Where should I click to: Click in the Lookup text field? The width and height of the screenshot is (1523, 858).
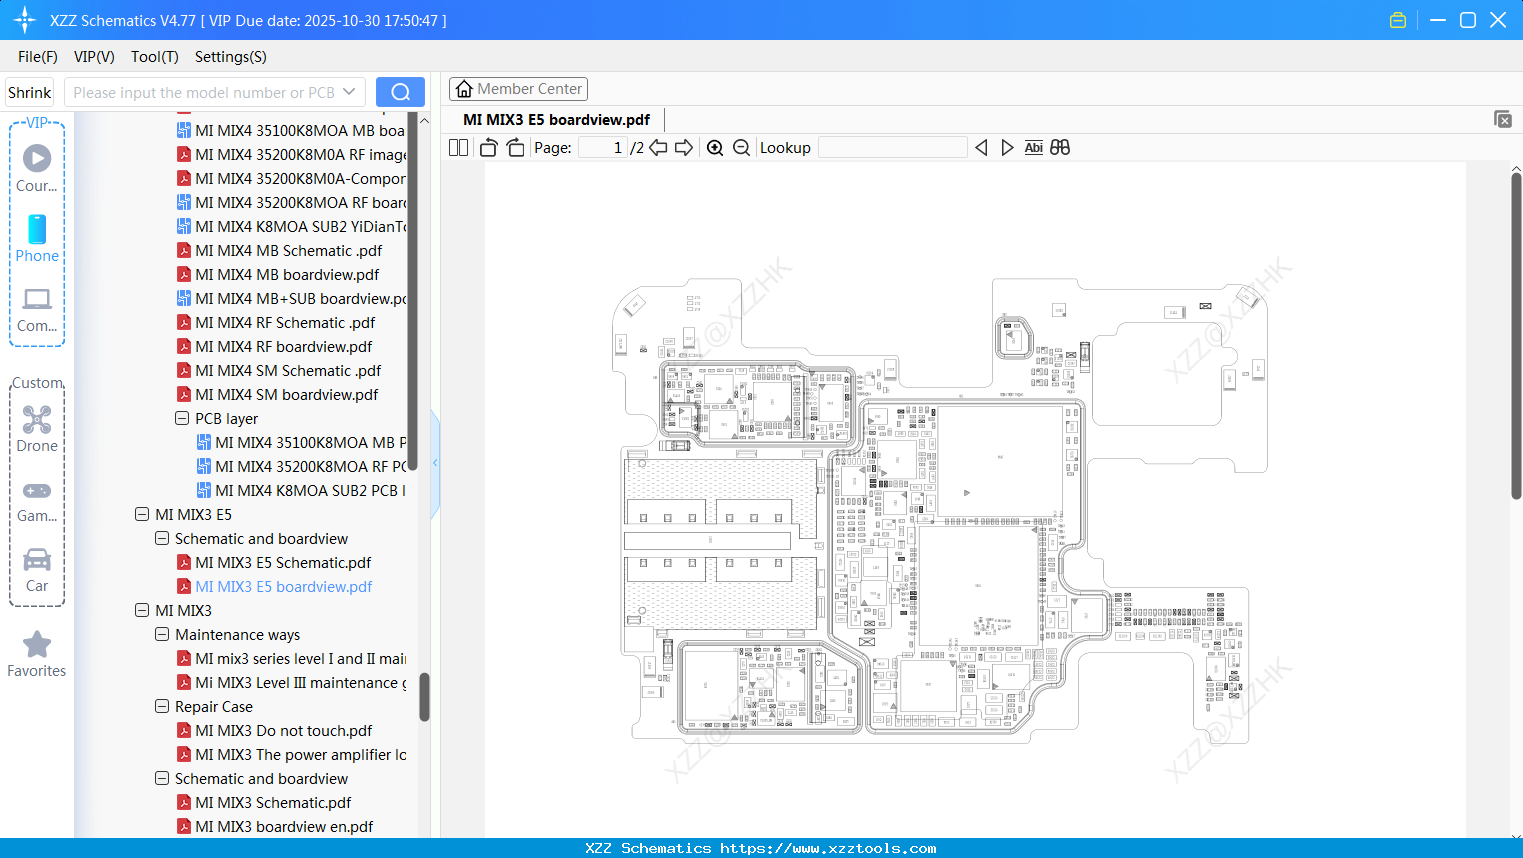pos(892,148)
